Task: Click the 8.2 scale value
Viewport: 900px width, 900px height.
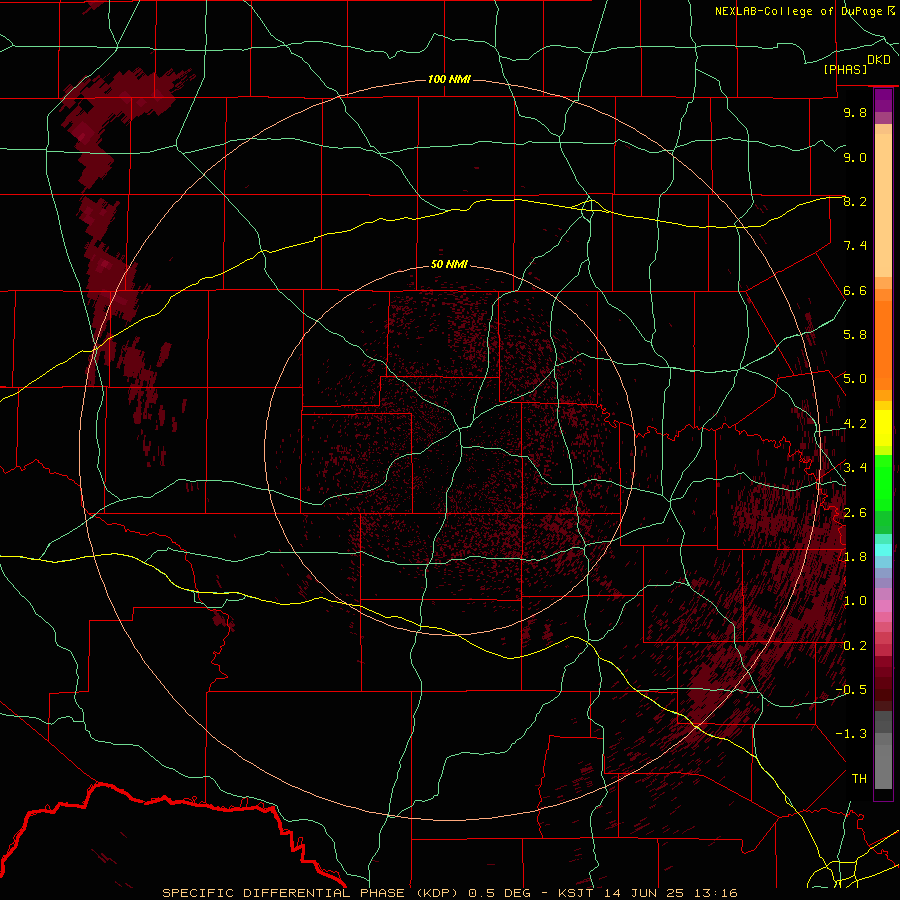Action: pyautogui.click(x=855, y=201)
